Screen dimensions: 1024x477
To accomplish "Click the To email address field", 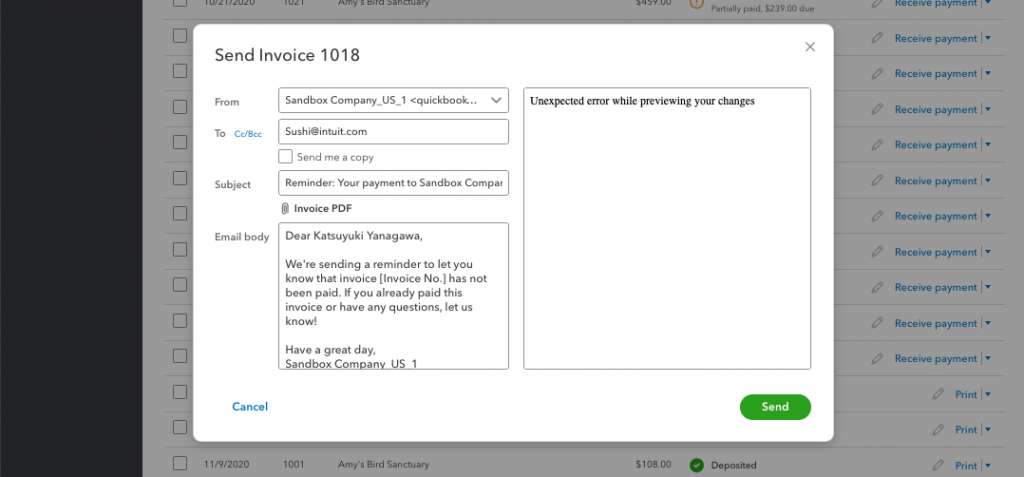I will (x=393, y=131).
